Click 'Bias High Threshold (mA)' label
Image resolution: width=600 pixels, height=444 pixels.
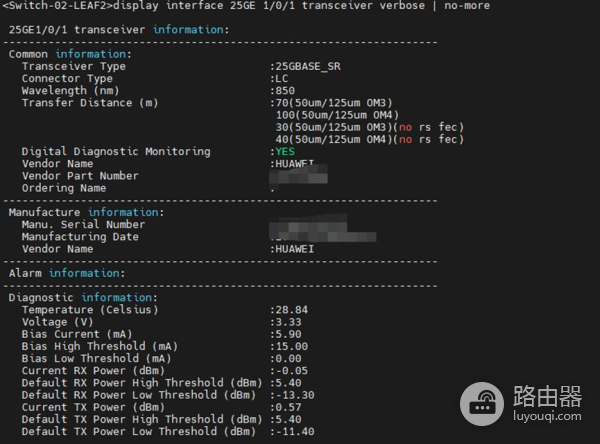[x=100, y=346]
